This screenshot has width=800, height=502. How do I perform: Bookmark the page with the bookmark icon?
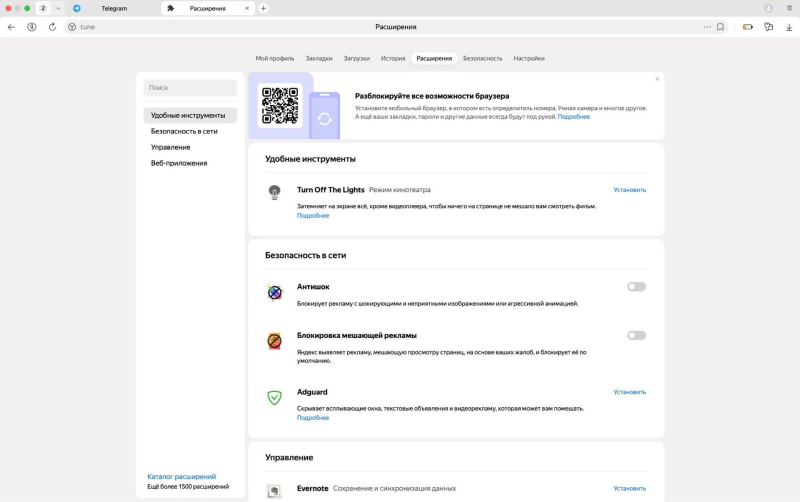click(x=720, y=27)
